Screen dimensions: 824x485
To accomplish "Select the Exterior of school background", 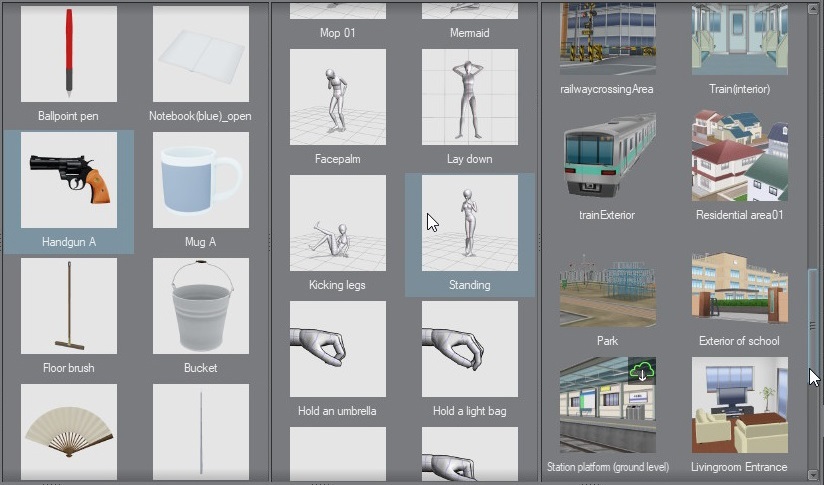I will (x=739, y=288).
